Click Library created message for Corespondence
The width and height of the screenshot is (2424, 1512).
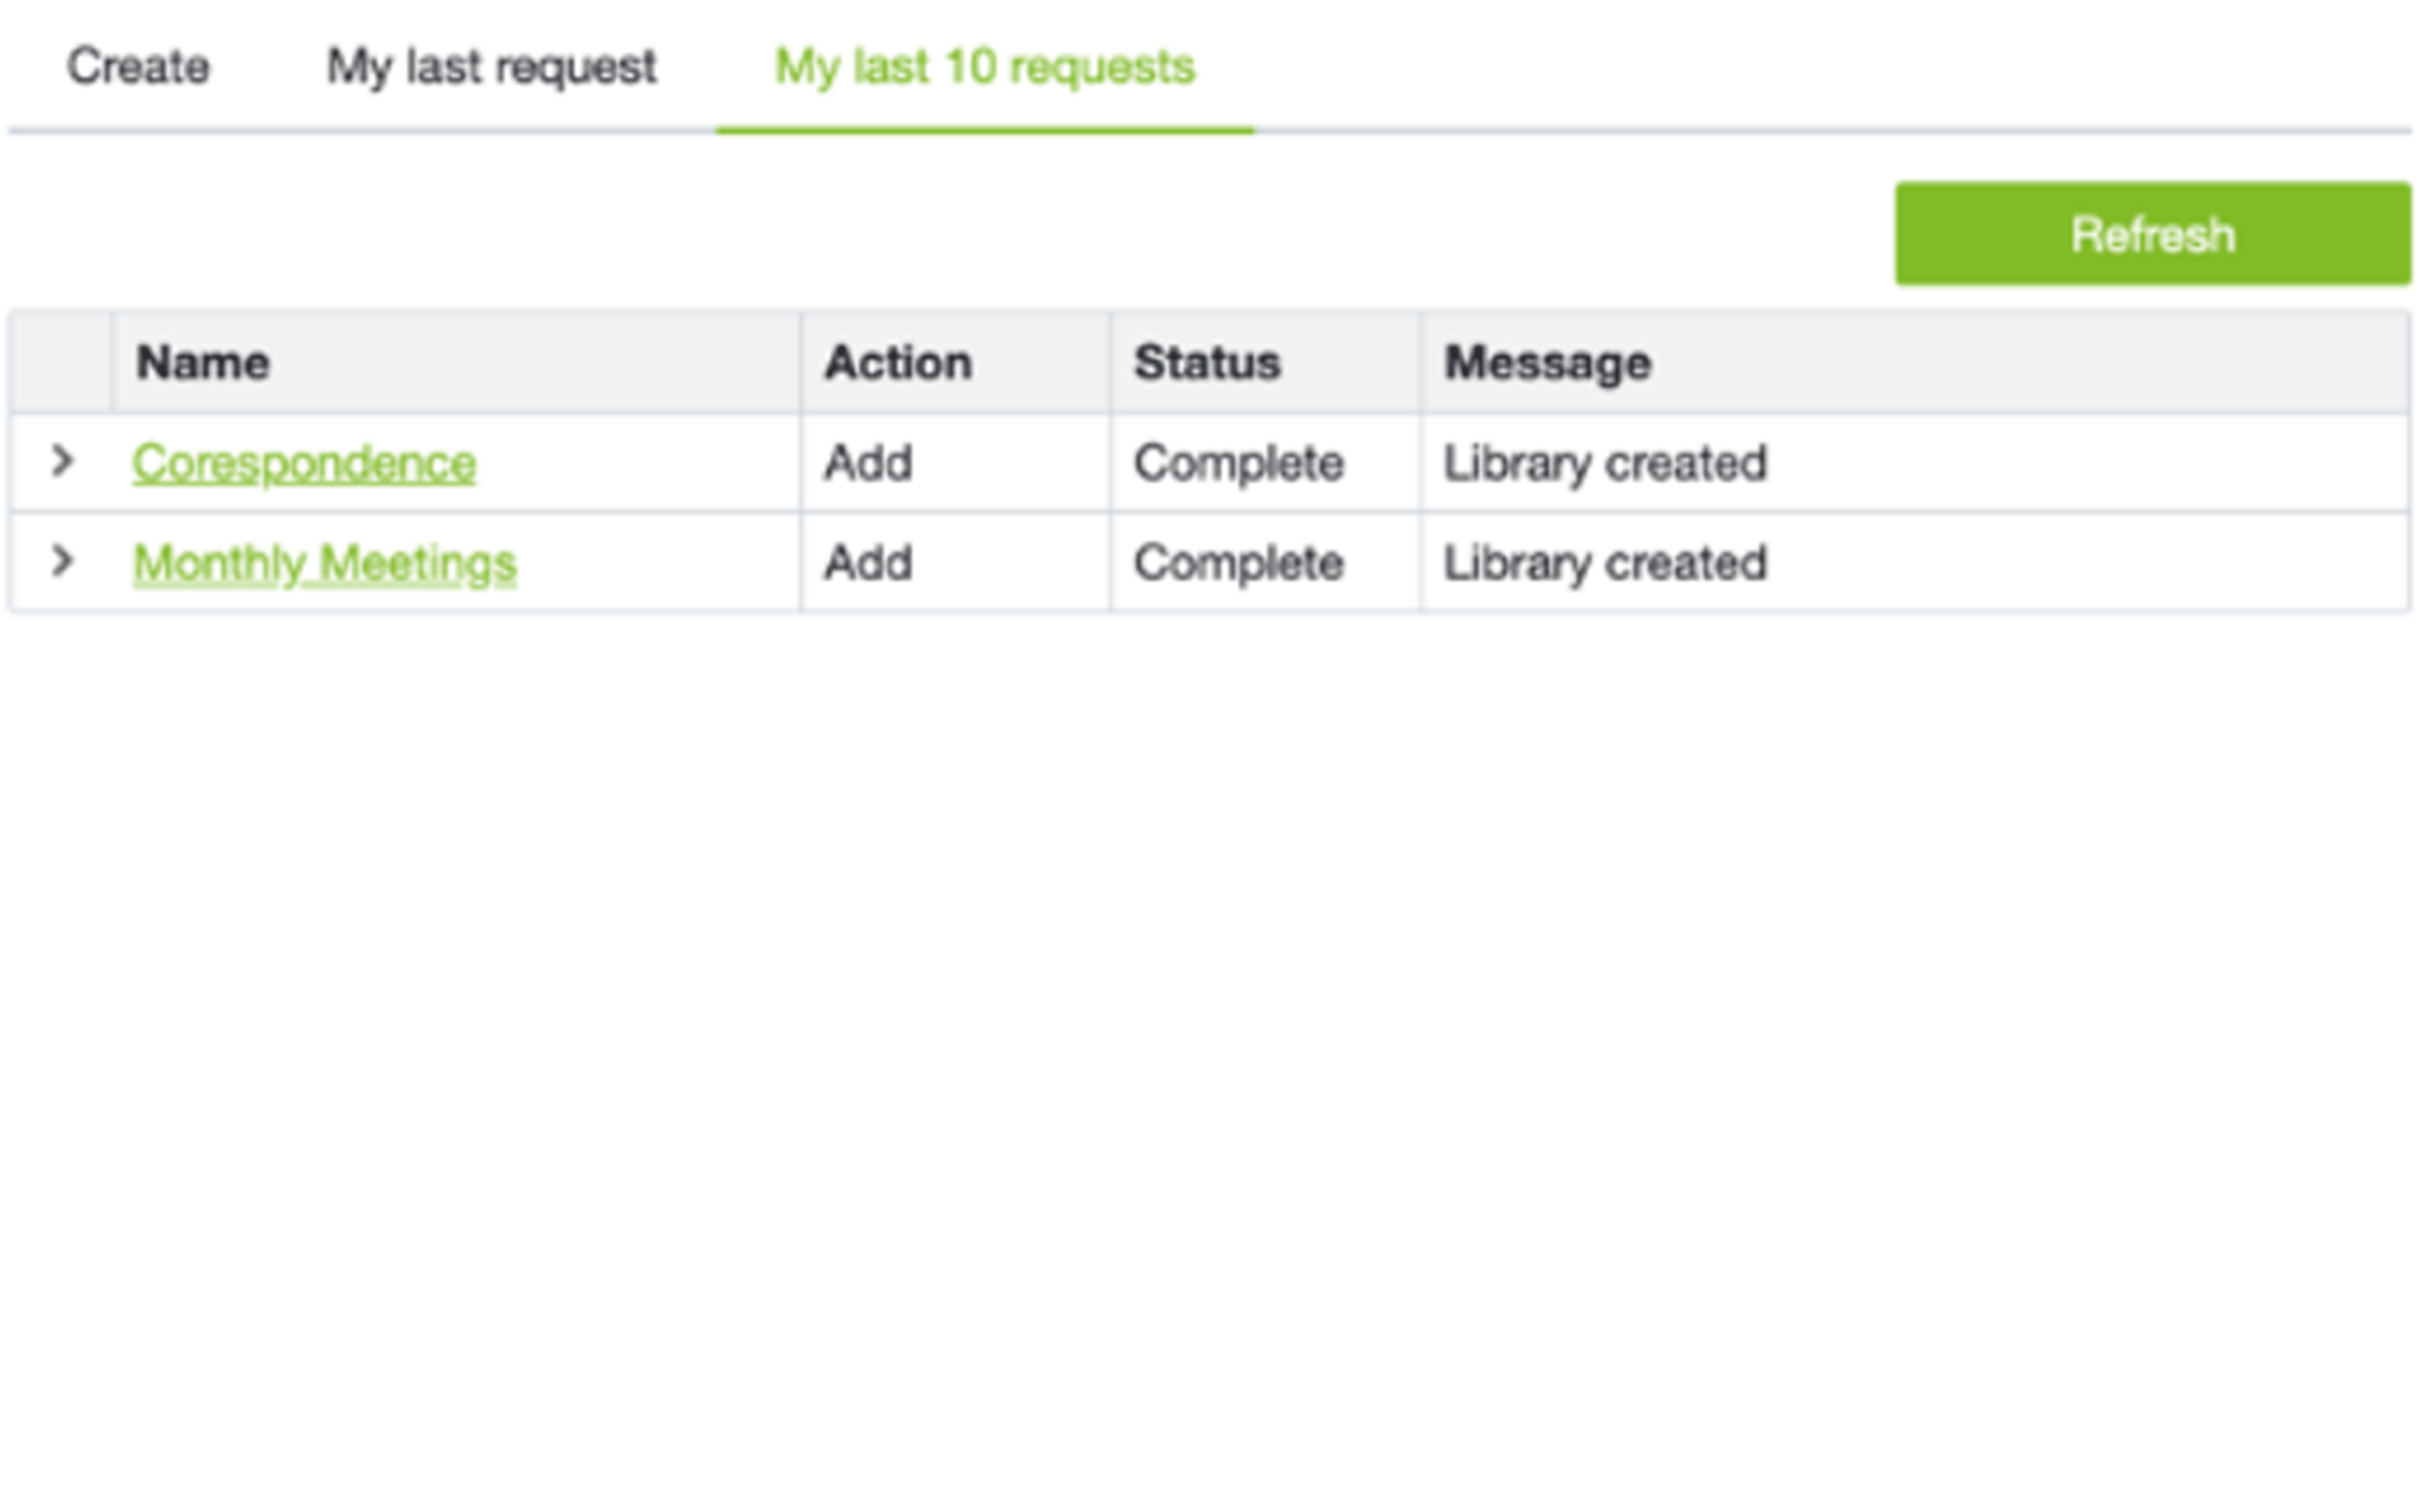[1604, 462]
